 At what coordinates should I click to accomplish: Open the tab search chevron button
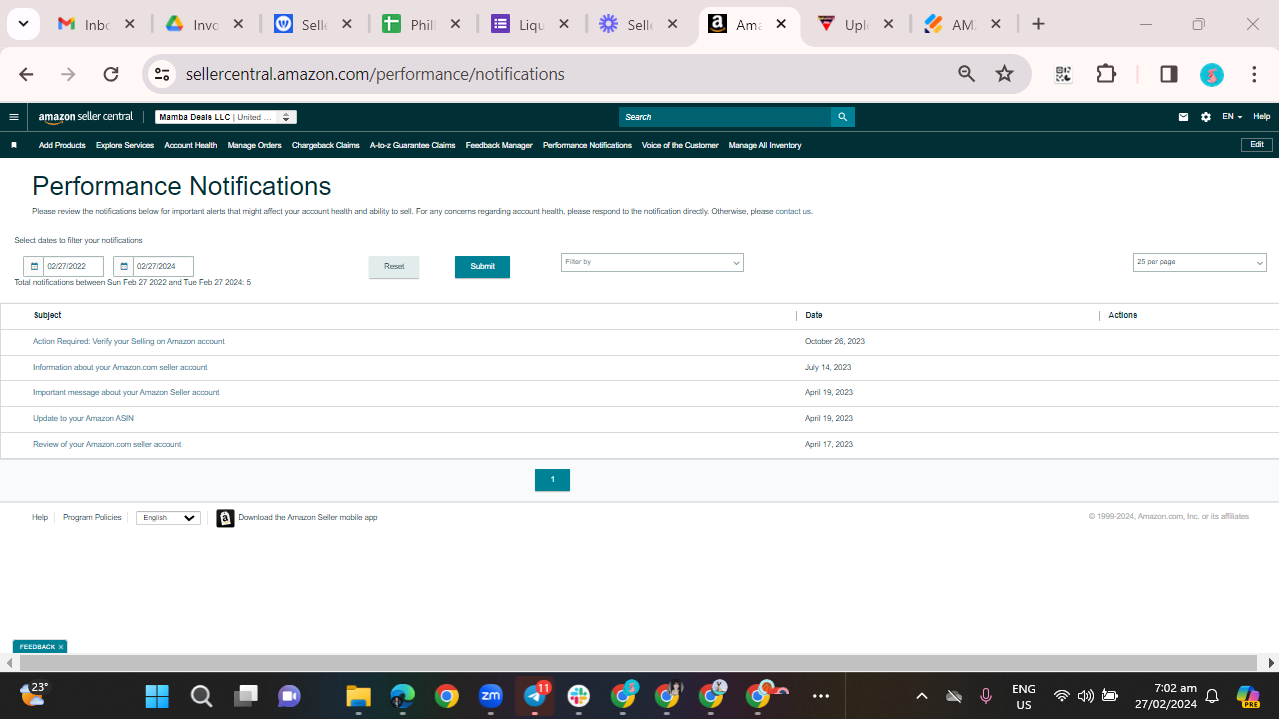point(23,24)
